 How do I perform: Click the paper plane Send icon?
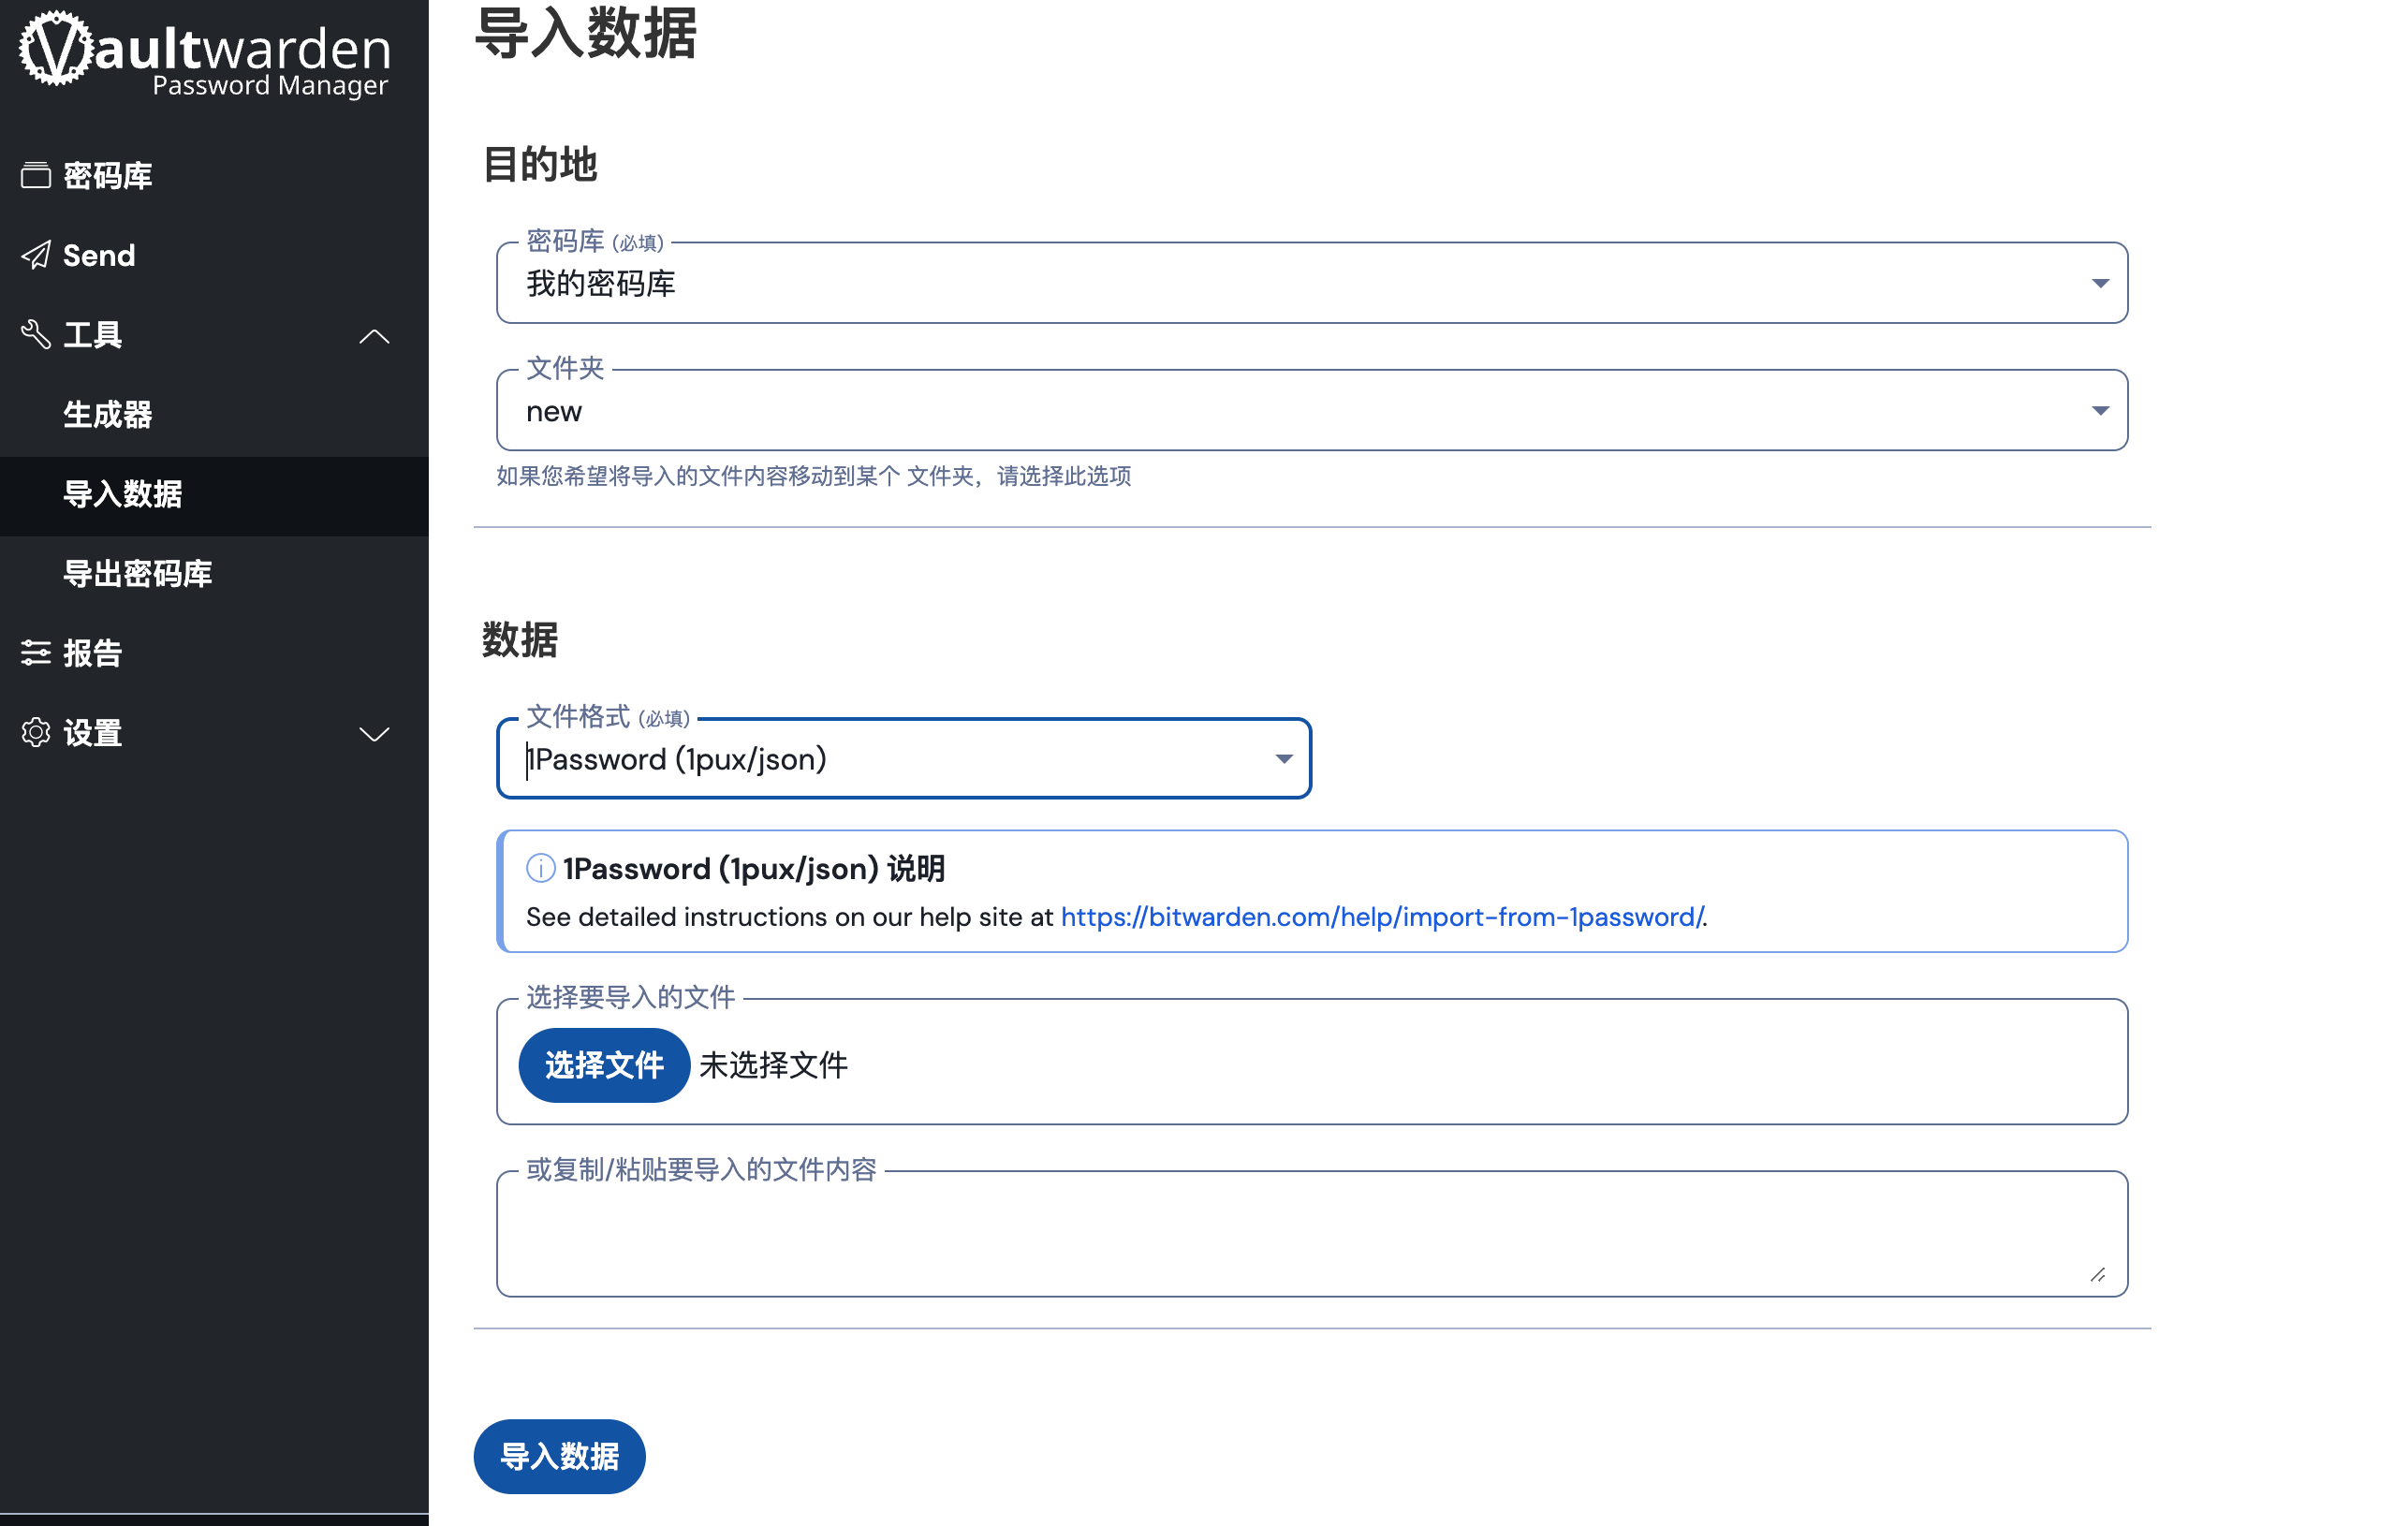pyautogui.click(x=36, y=255)
